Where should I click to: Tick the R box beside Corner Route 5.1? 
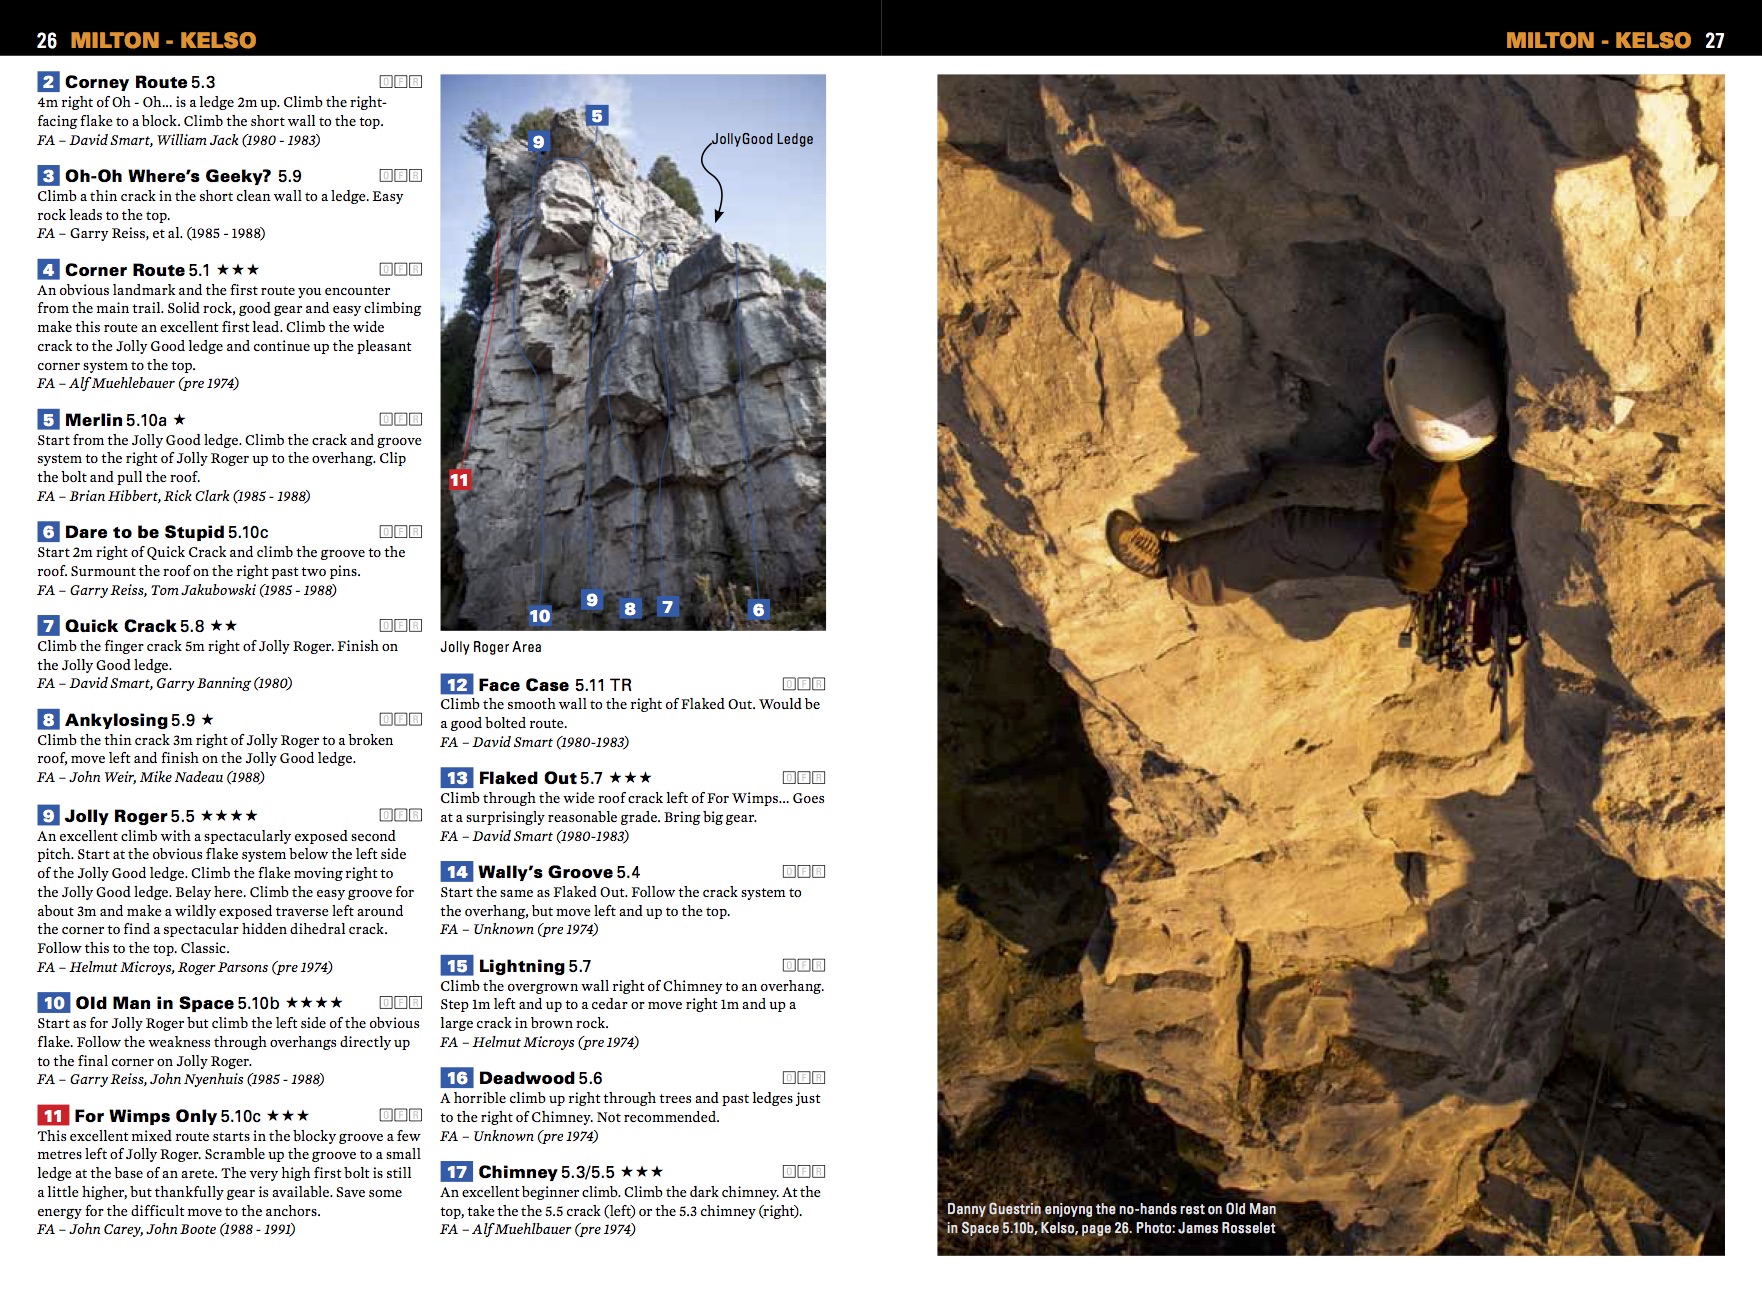(416, 270)
